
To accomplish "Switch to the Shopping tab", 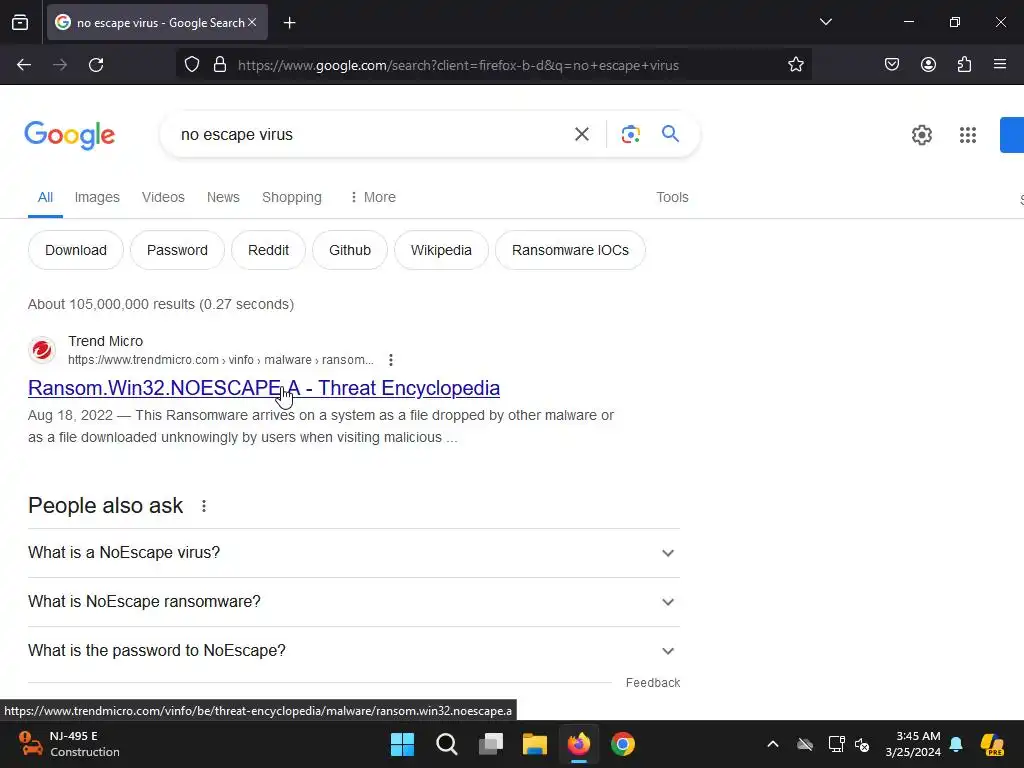I will (x=292, y=197).
